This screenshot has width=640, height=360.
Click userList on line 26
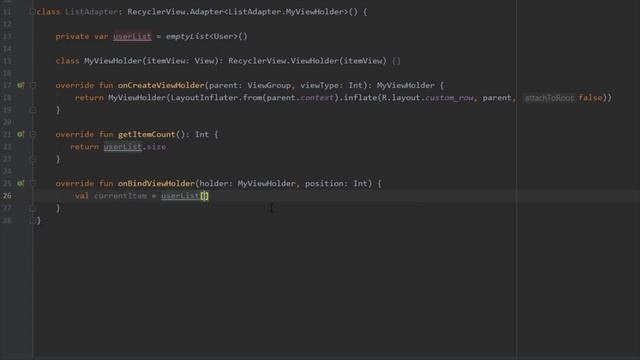(x=180, y=196)
